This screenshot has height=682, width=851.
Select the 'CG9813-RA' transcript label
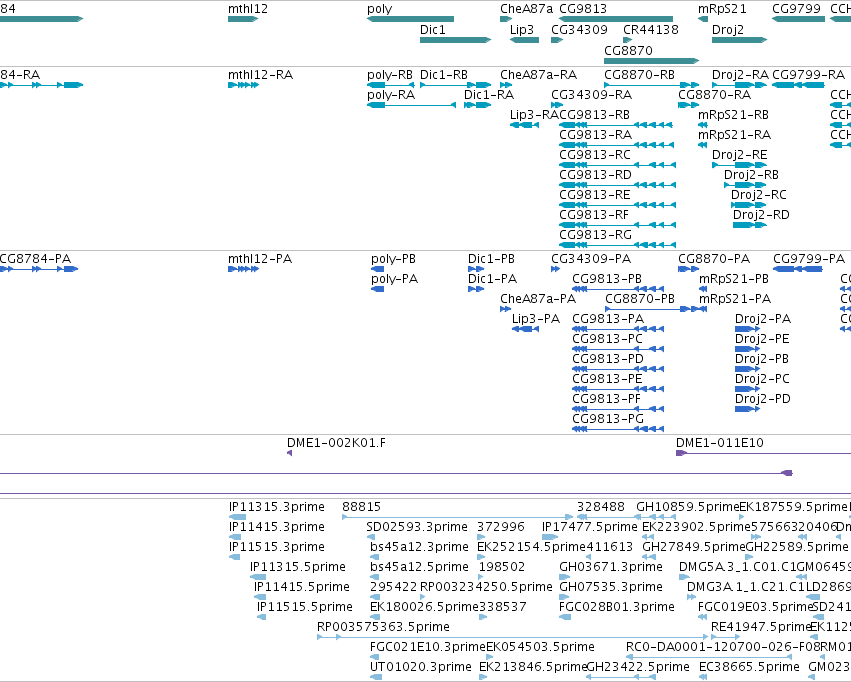click(595, 135)
